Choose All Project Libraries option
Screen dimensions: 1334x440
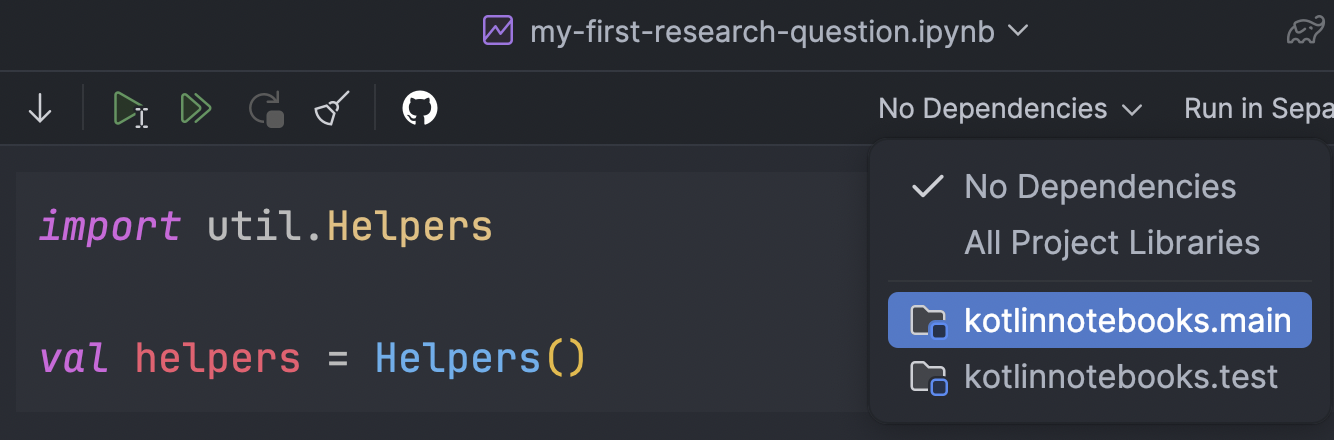pos(1112,242)
